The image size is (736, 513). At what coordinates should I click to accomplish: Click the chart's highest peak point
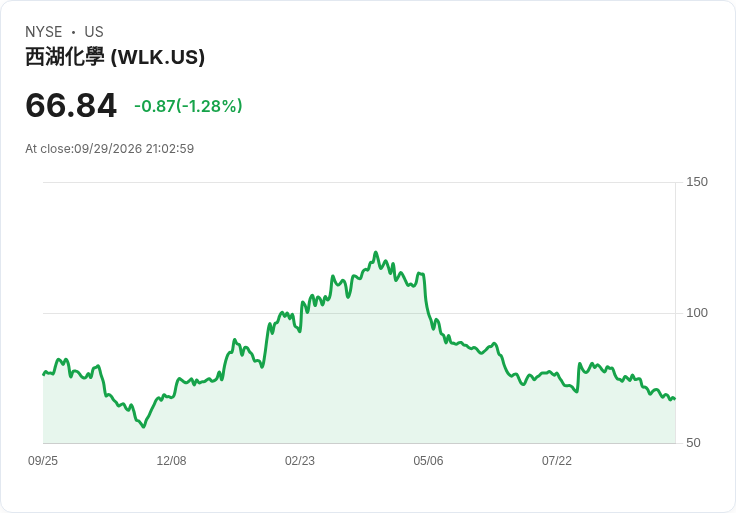pos(376,253)
